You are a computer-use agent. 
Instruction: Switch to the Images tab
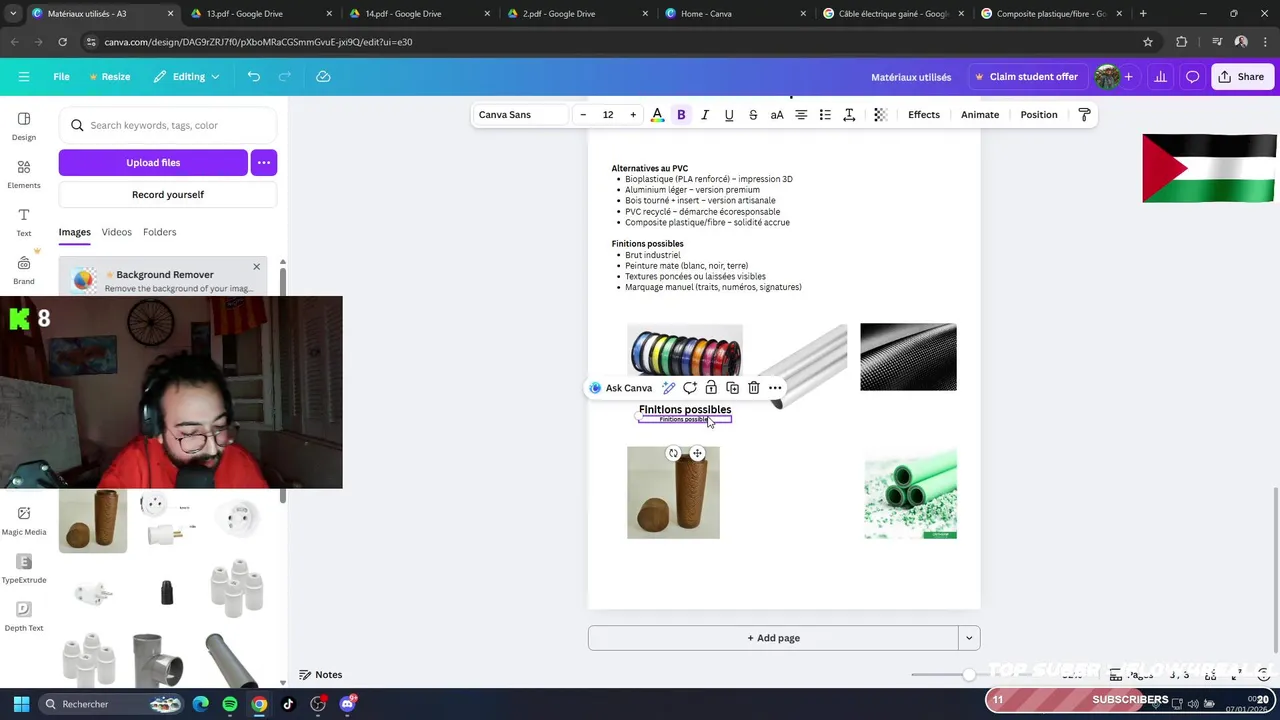click(74, 232)
